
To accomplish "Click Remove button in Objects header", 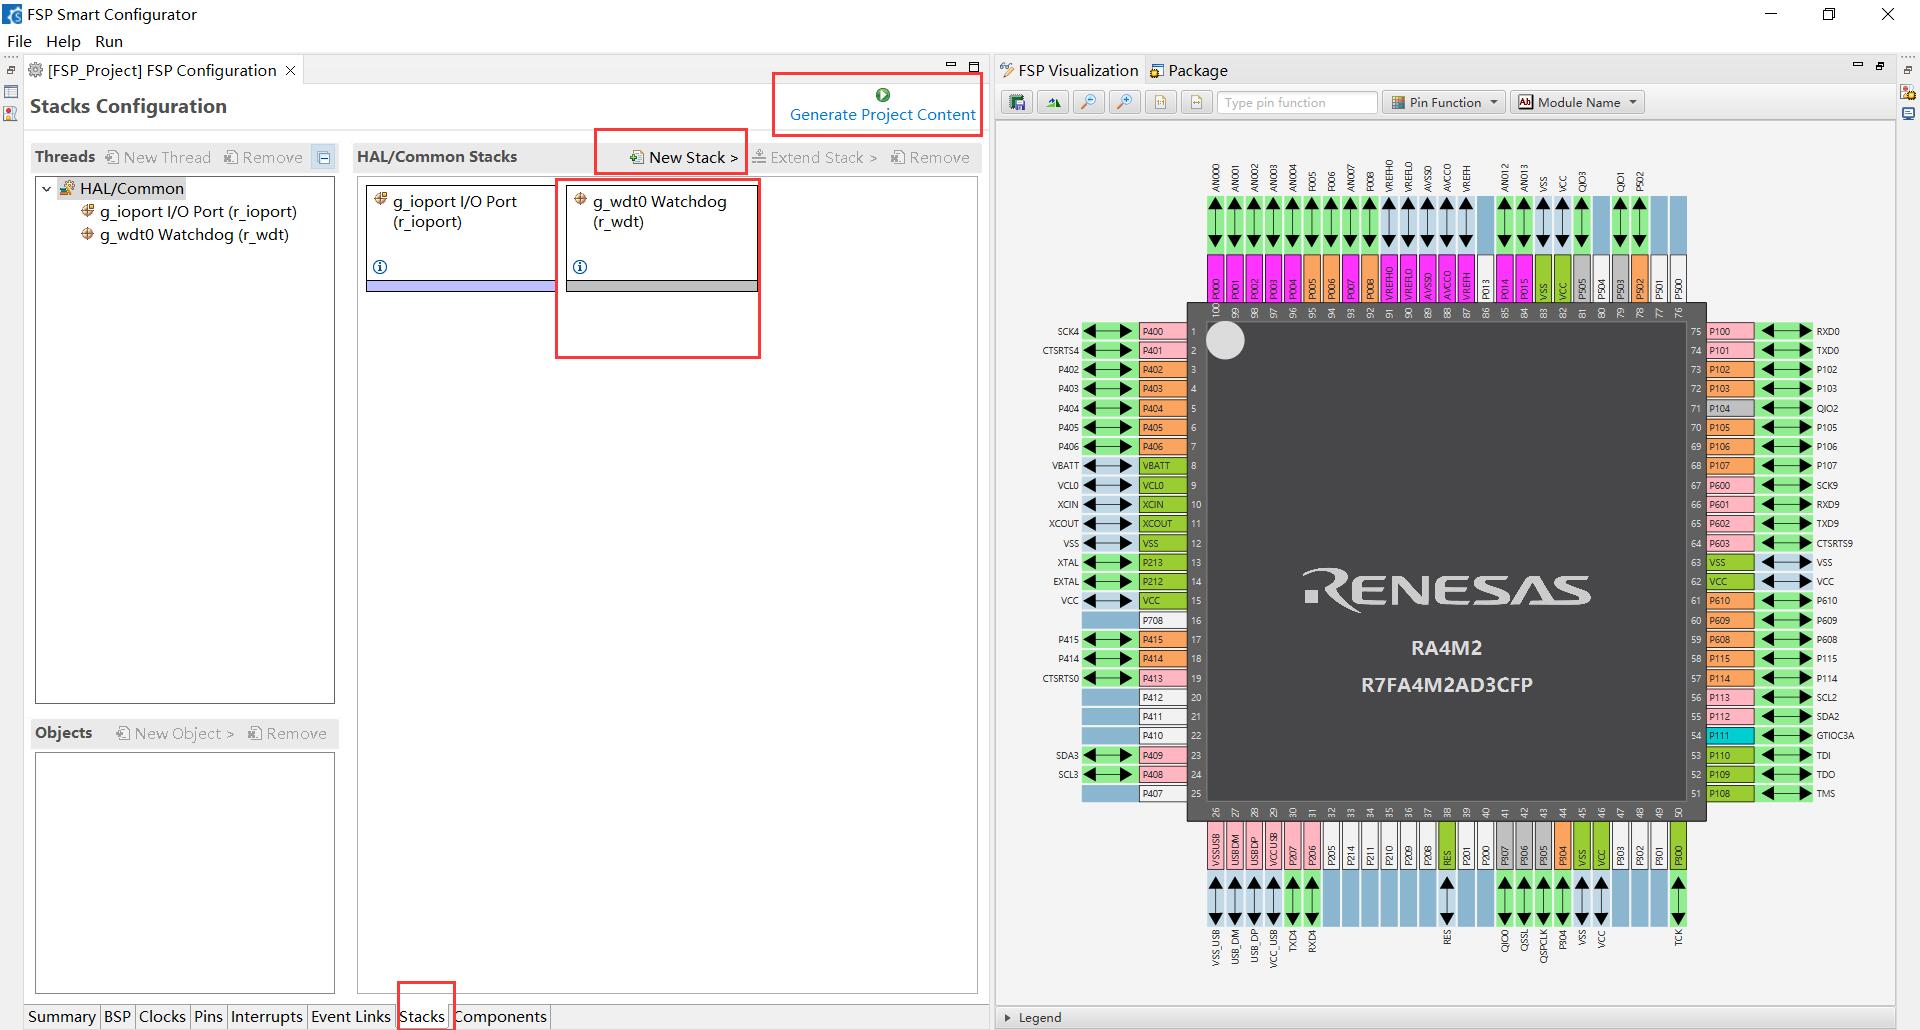I will click(x=287, y=733).
